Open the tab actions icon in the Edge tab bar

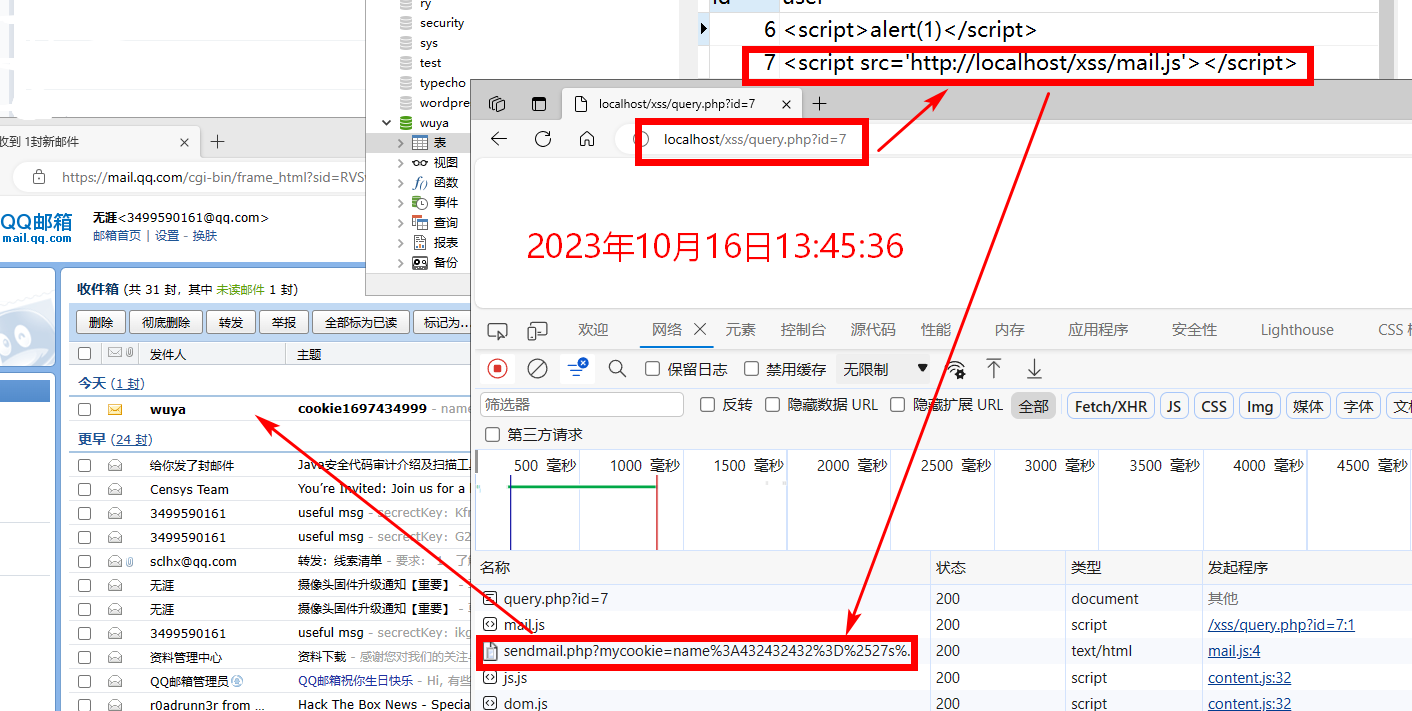point(497,103)
